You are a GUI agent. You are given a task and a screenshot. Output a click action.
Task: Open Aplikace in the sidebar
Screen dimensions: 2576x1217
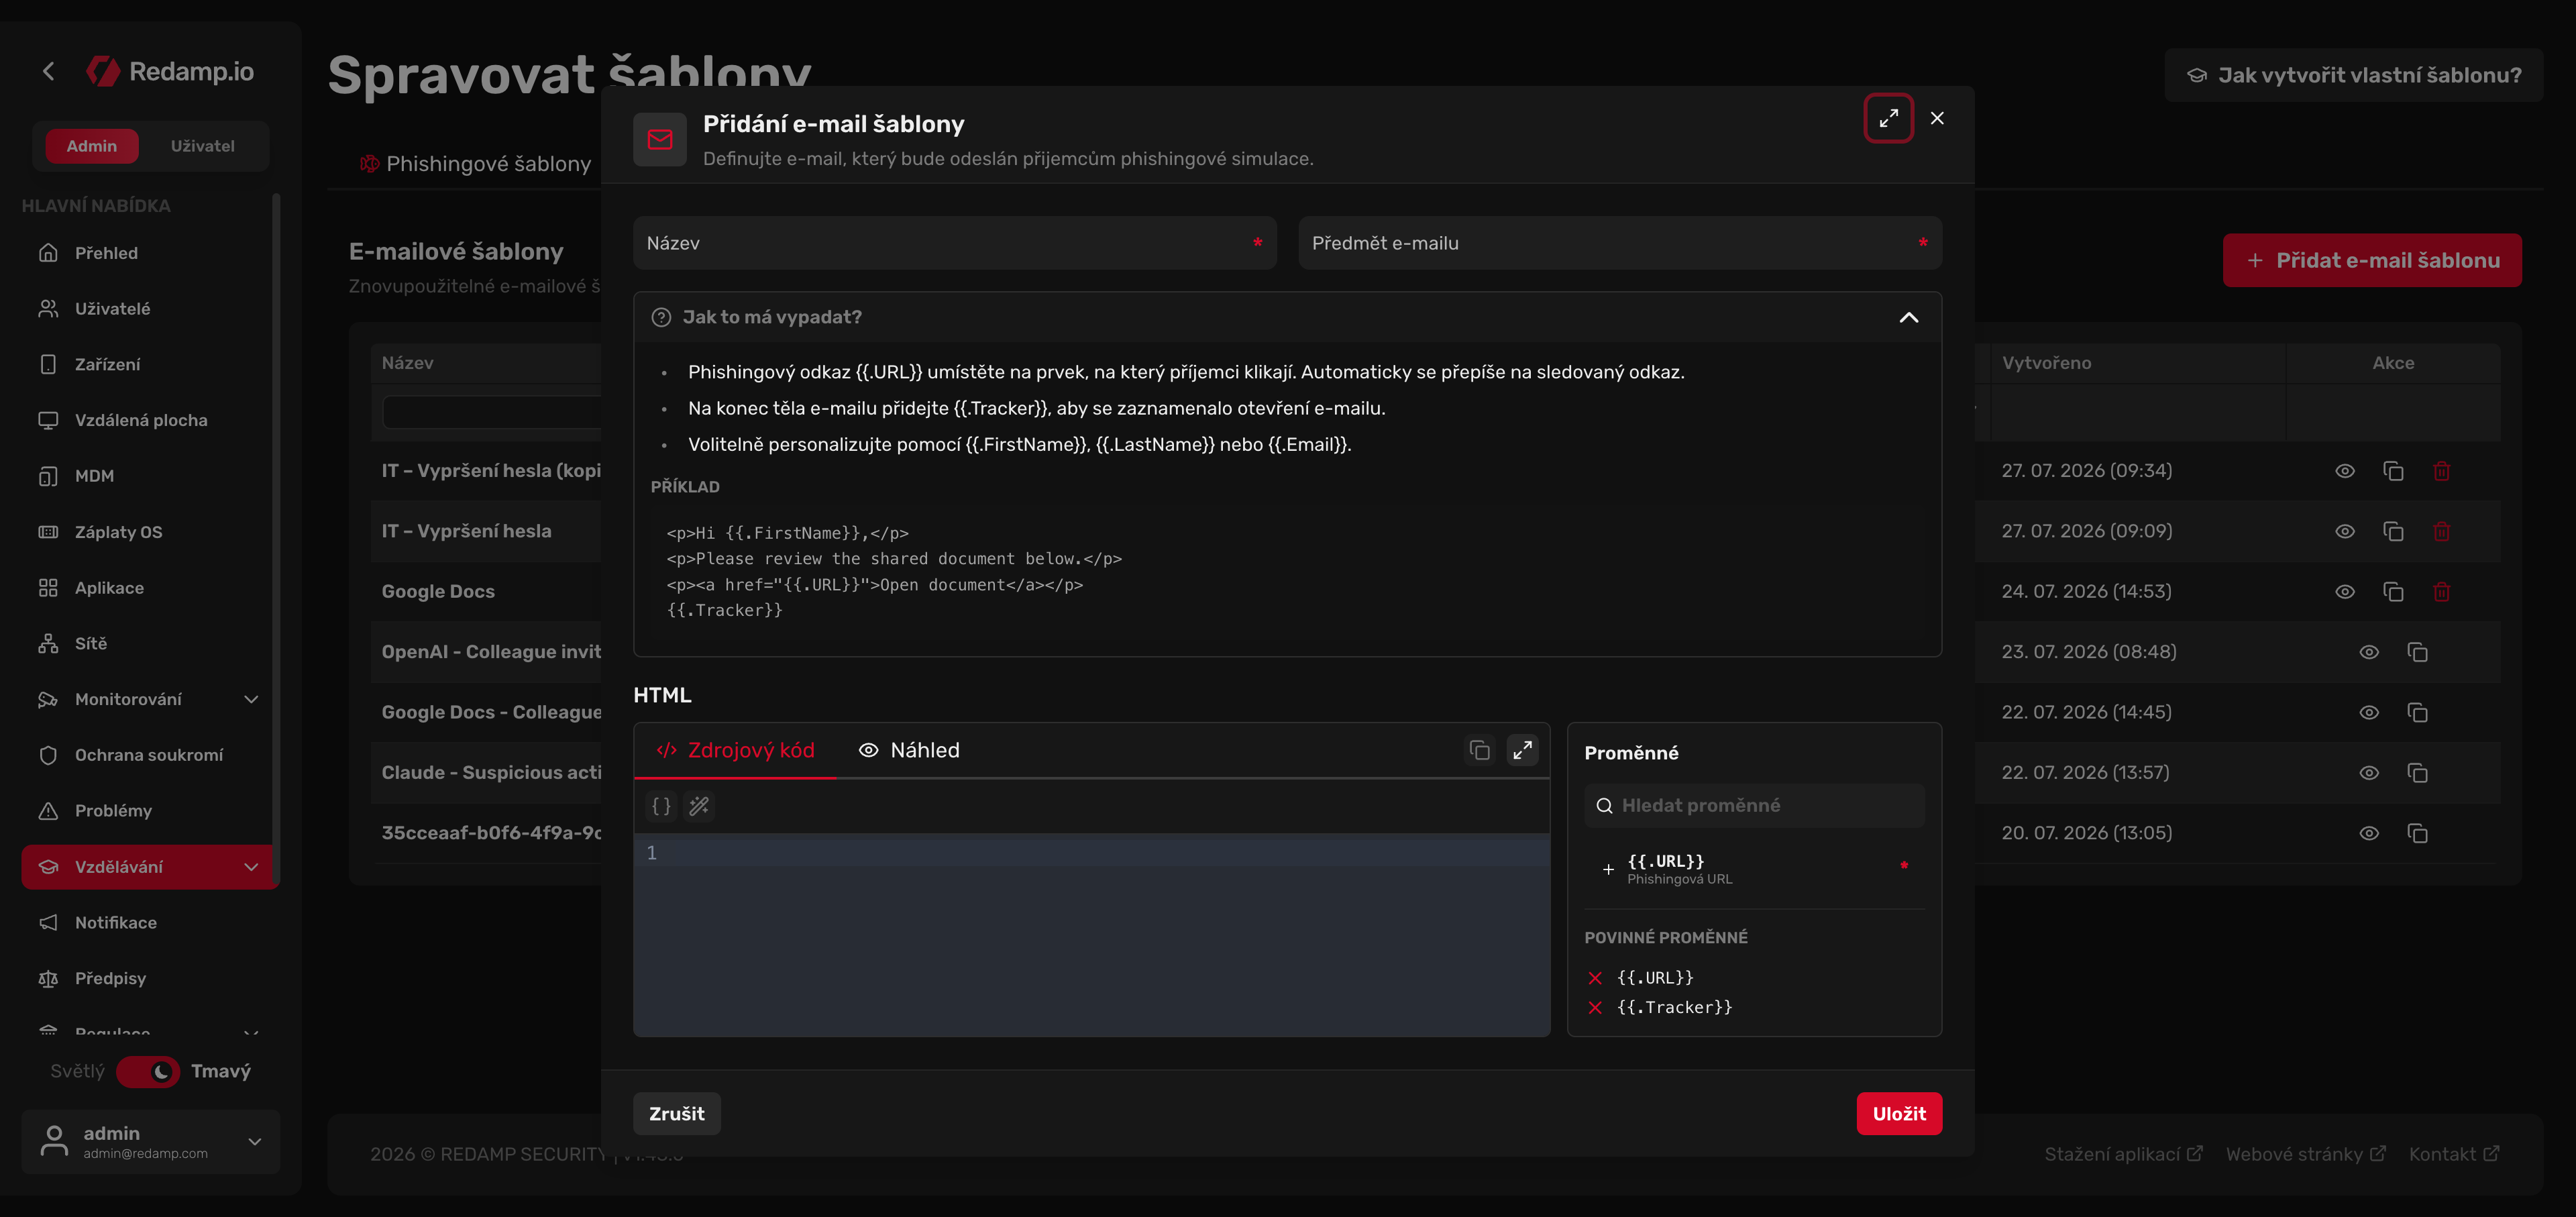pos(148,588)
